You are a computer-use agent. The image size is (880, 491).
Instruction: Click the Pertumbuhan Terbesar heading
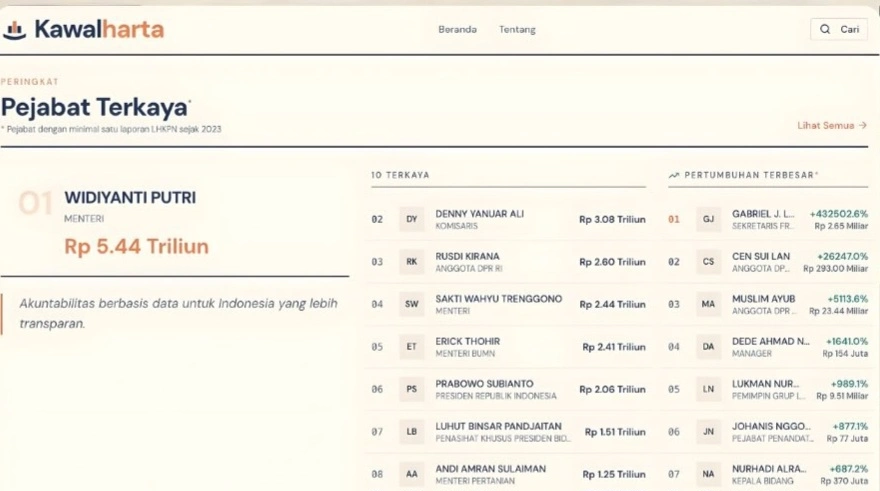[x=751, y=175]
